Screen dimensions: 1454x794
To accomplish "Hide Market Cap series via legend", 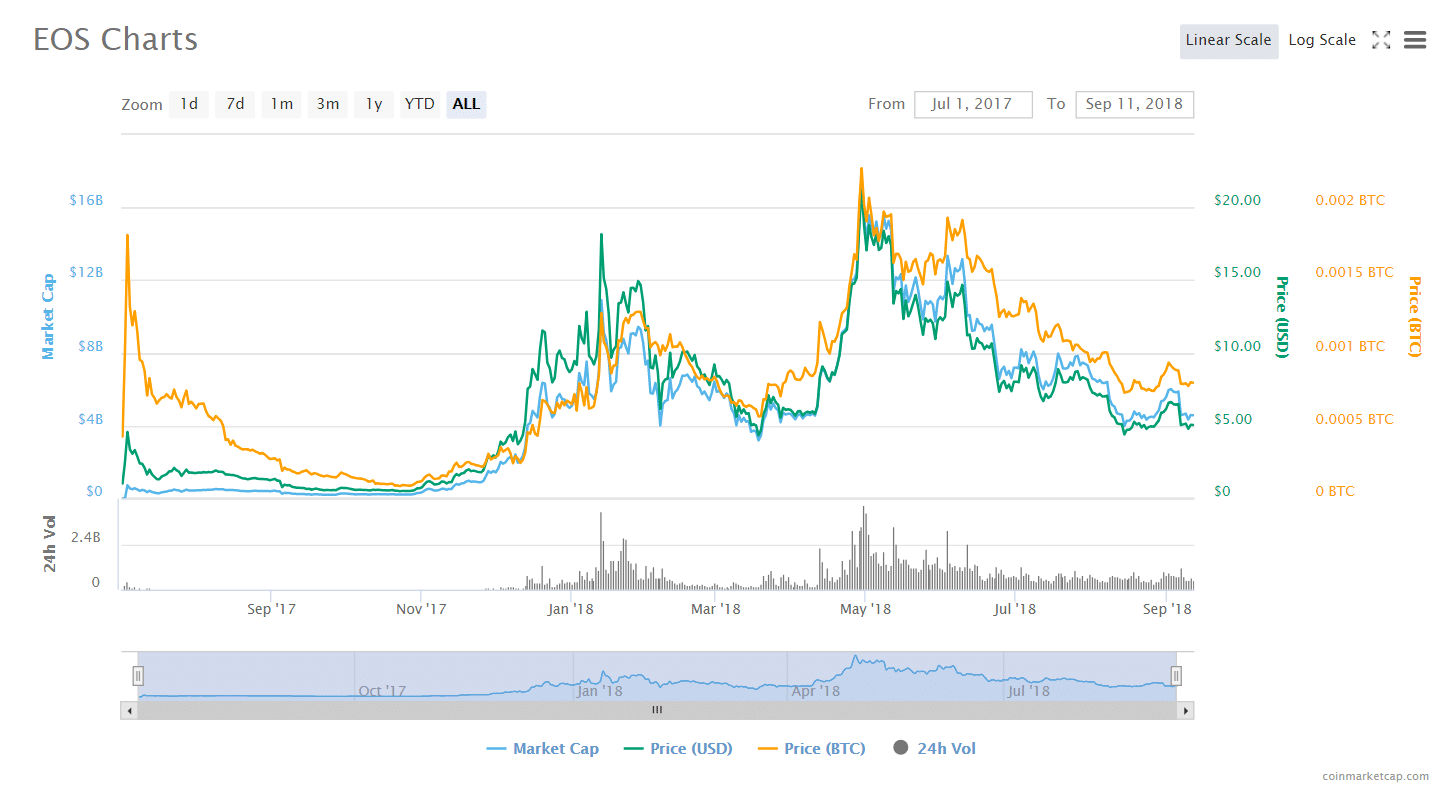I will pos(543,748).
